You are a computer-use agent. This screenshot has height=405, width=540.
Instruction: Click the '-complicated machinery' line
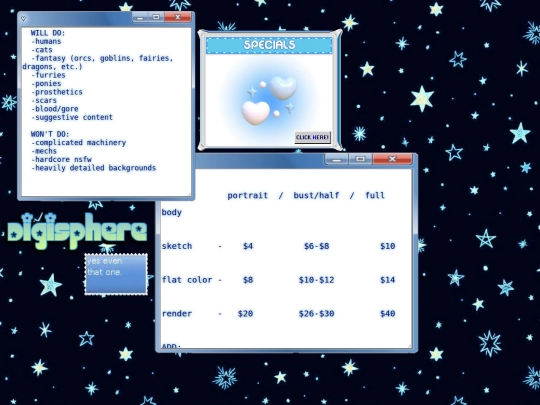(x=79, y=143)
